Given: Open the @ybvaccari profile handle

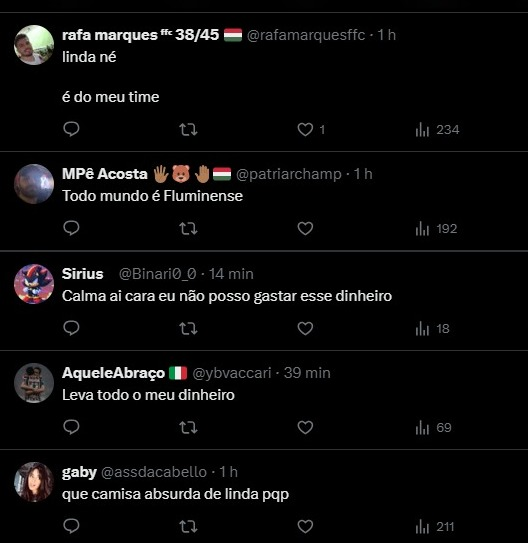Looking at the screenshot, I should [232, 373].
